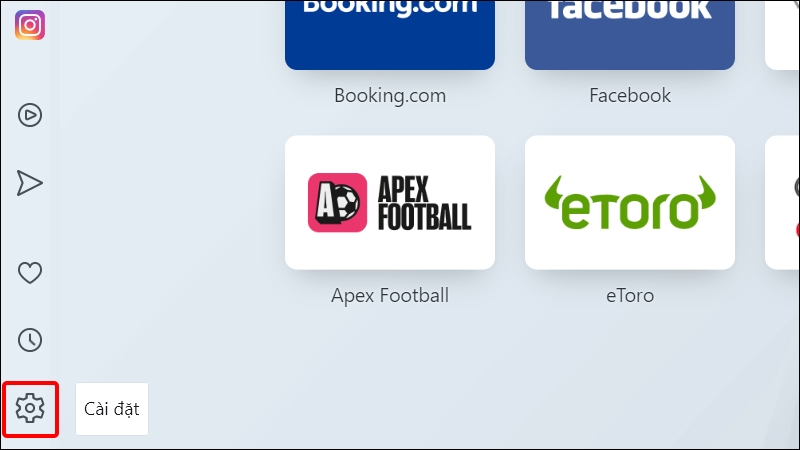Click the eToro caption text

(x=630, y=295)
